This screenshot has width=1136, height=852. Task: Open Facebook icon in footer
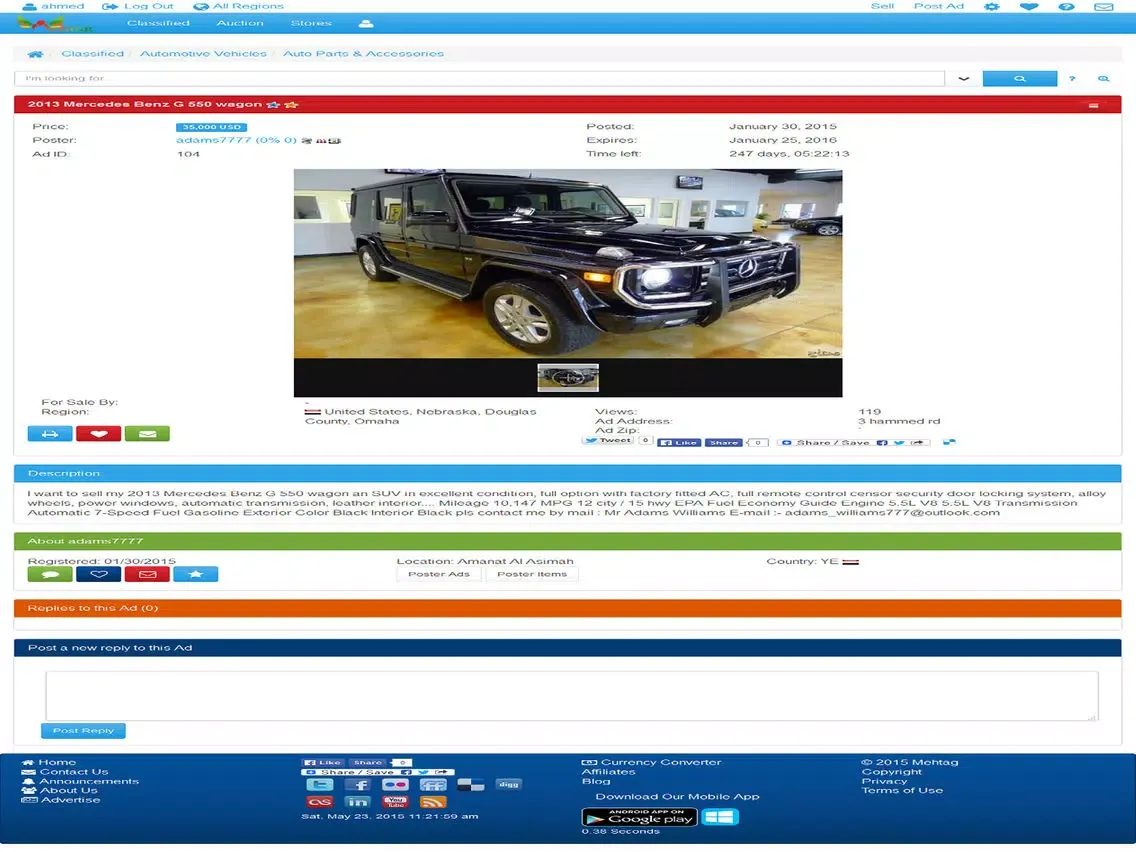click(358, 785)
